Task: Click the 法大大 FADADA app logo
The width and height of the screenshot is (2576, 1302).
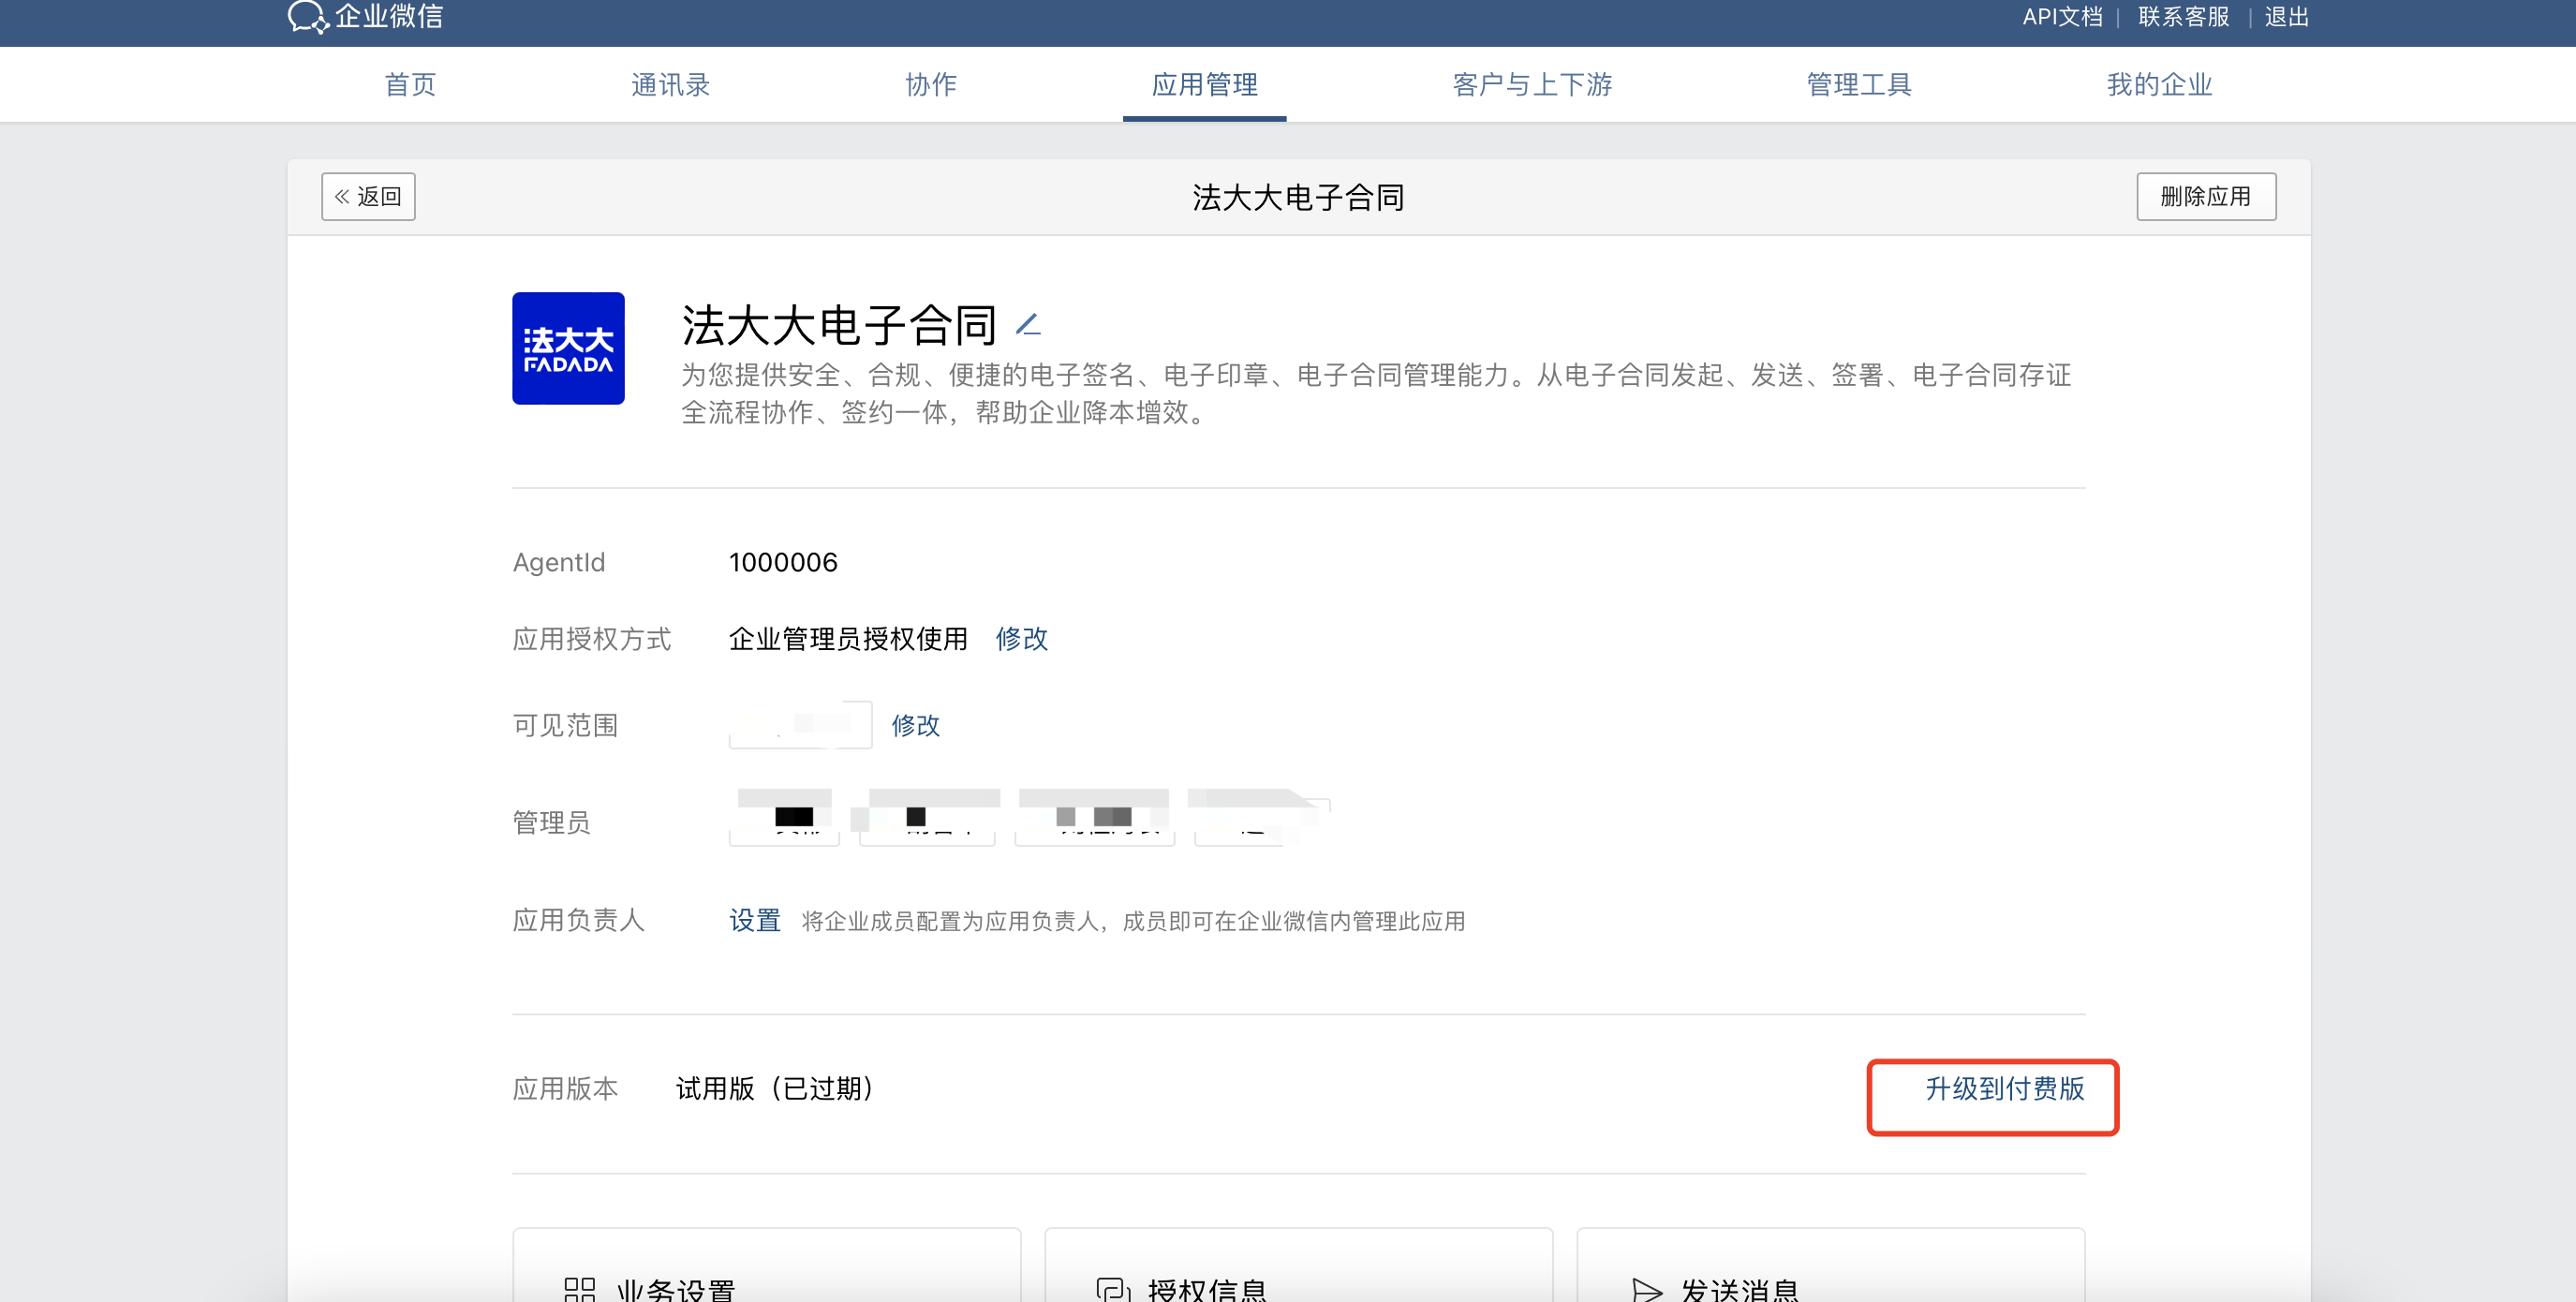Action: (x=568, y=348)
